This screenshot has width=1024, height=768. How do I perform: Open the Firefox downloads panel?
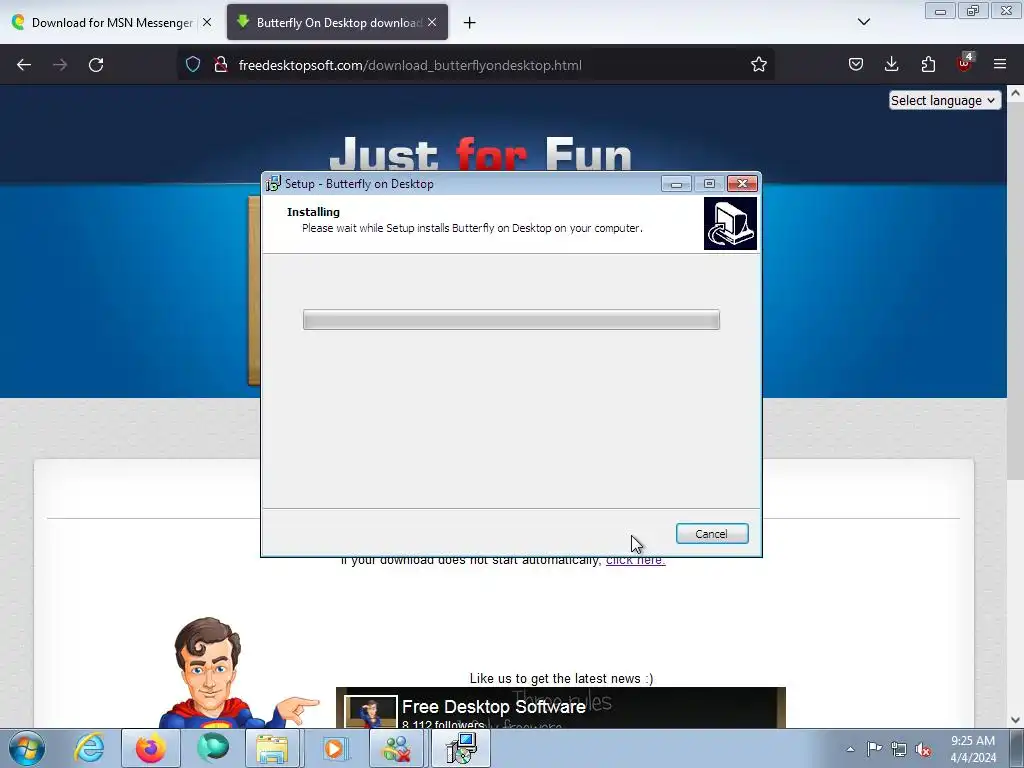click(891, 65)
